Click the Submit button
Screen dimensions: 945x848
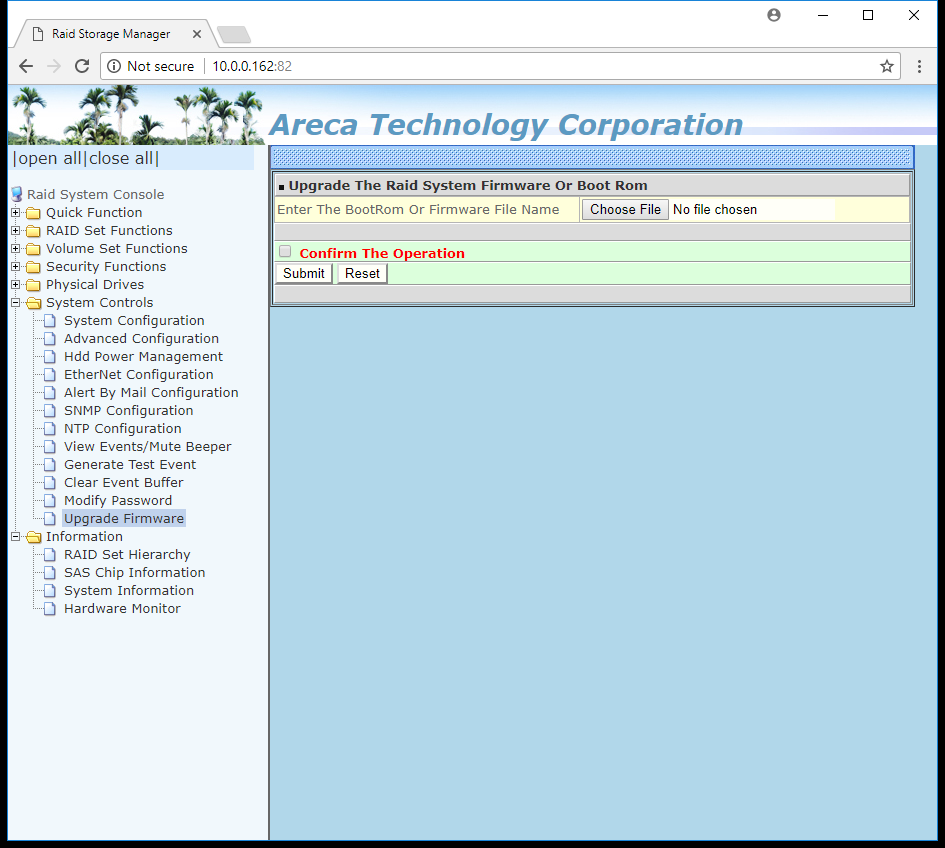tap(304, 274)
